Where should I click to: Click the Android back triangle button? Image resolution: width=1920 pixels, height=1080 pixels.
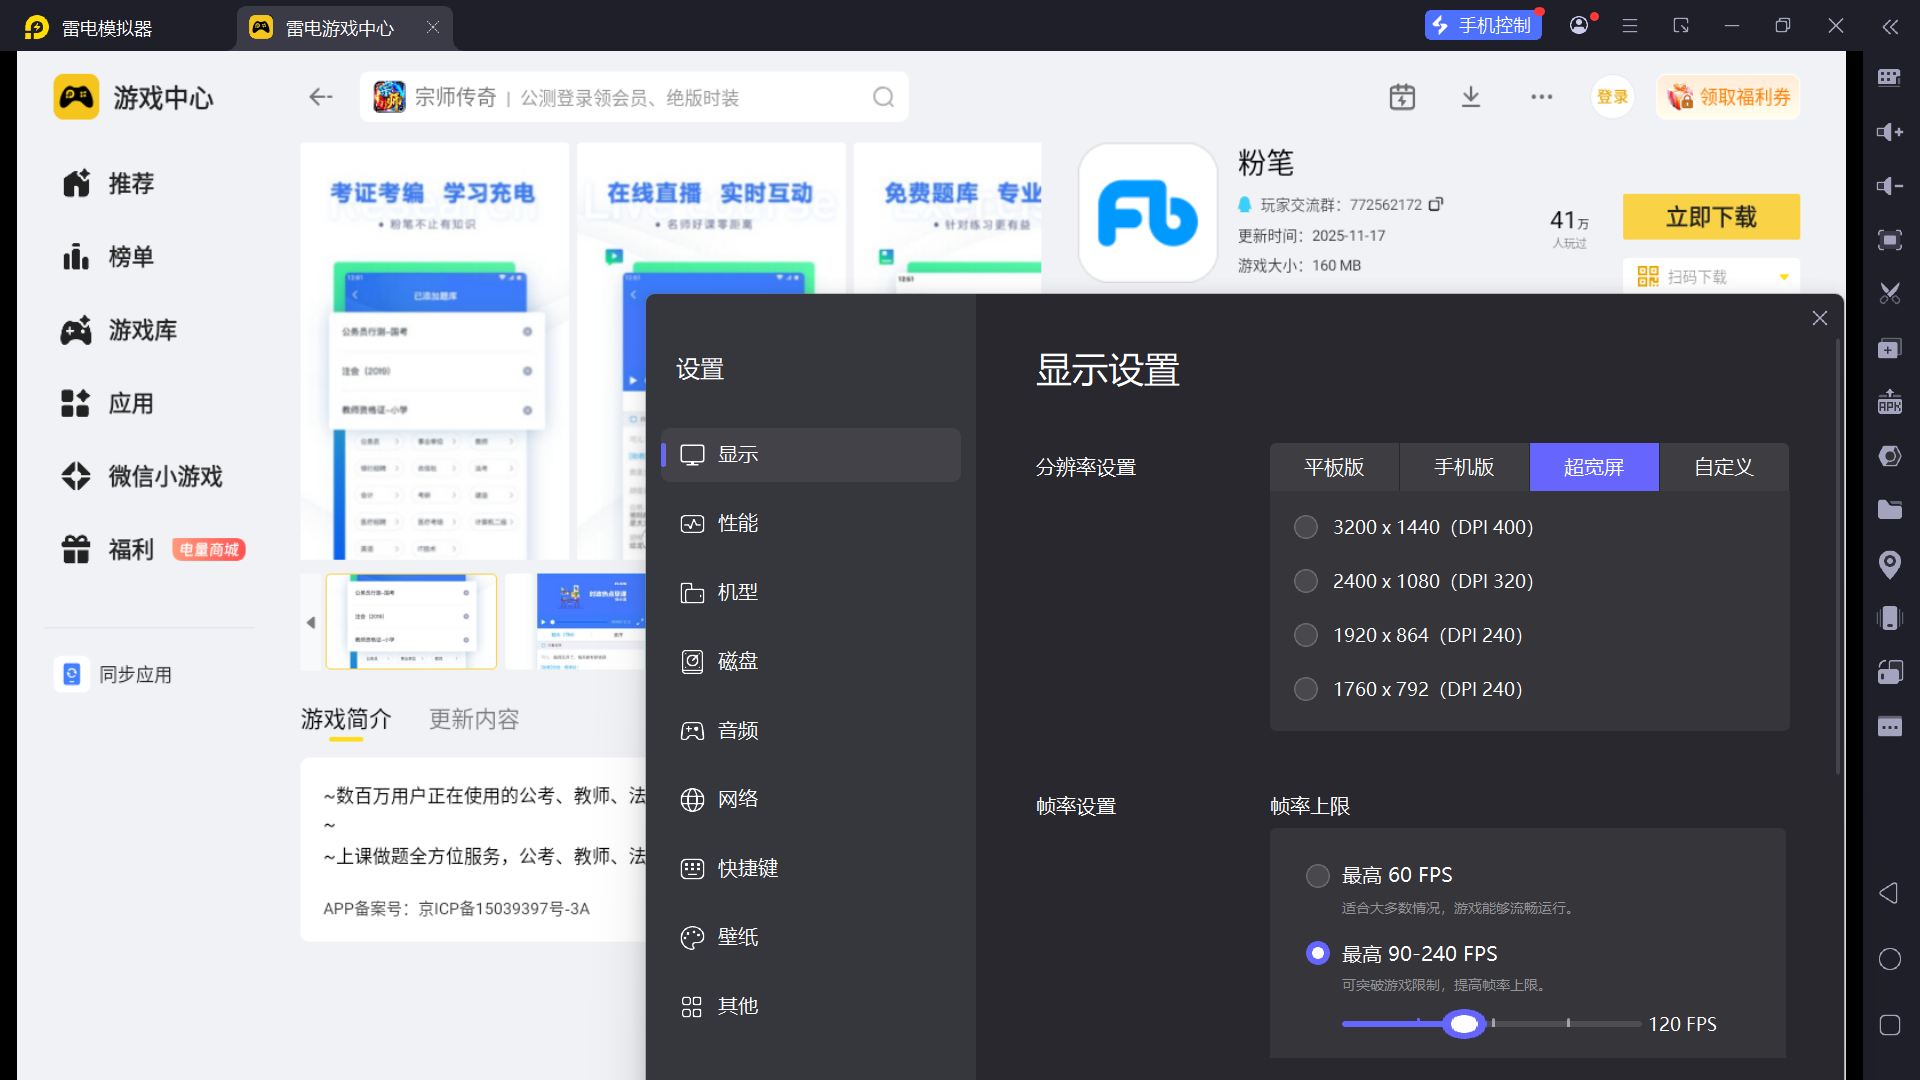(1889, 893)
